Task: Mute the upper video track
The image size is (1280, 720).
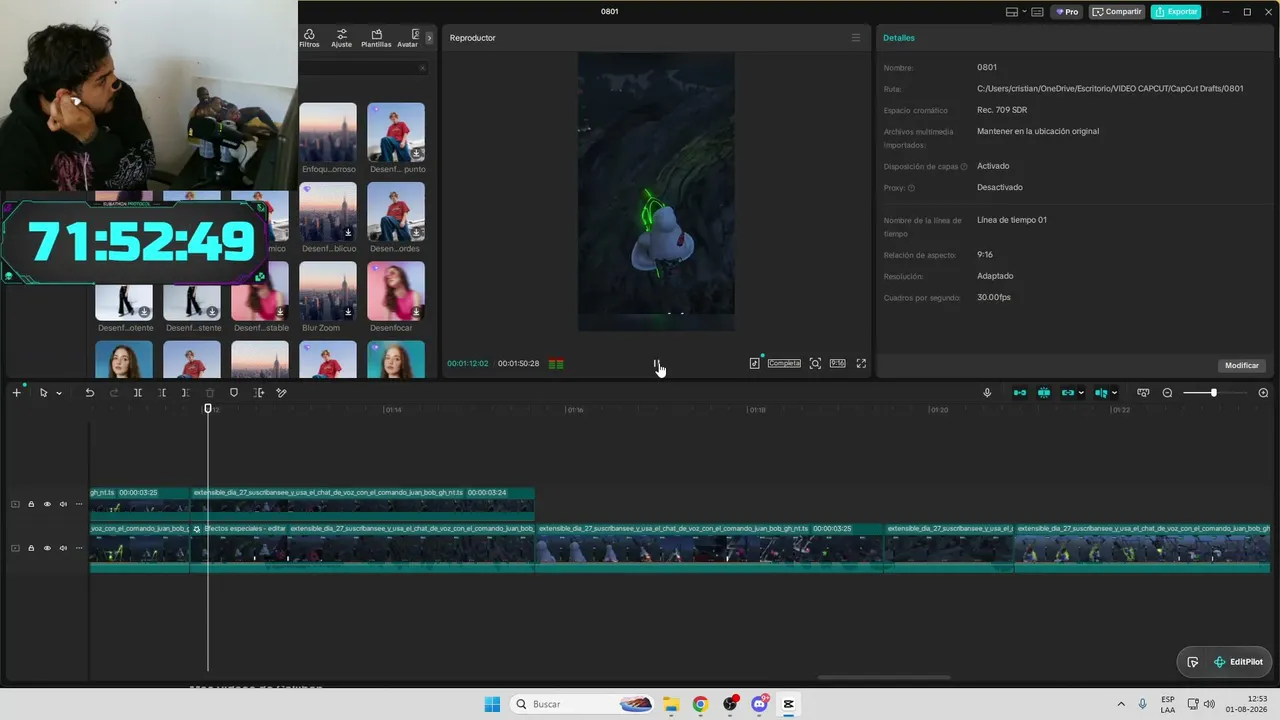Action: point(63,504)
